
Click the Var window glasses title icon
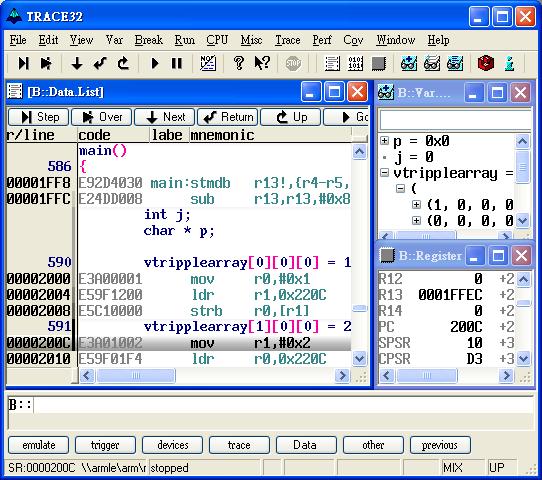(386, 92)
